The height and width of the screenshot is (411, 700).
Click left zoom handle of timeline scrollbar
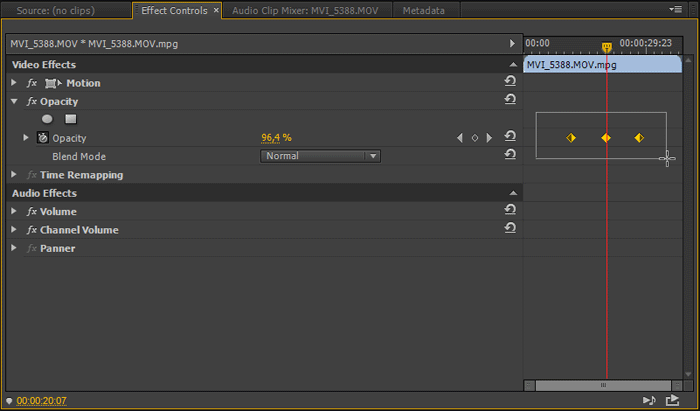[529, 385]
